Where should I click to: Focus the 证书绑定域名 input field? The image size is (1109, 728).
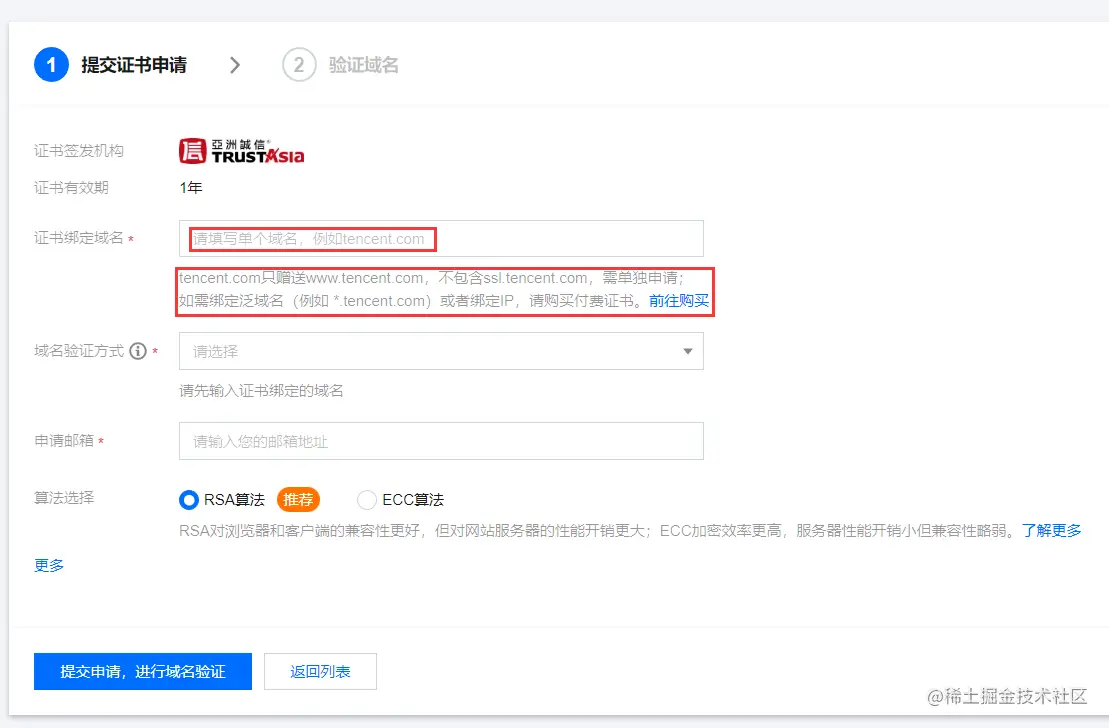click(441, 238)
